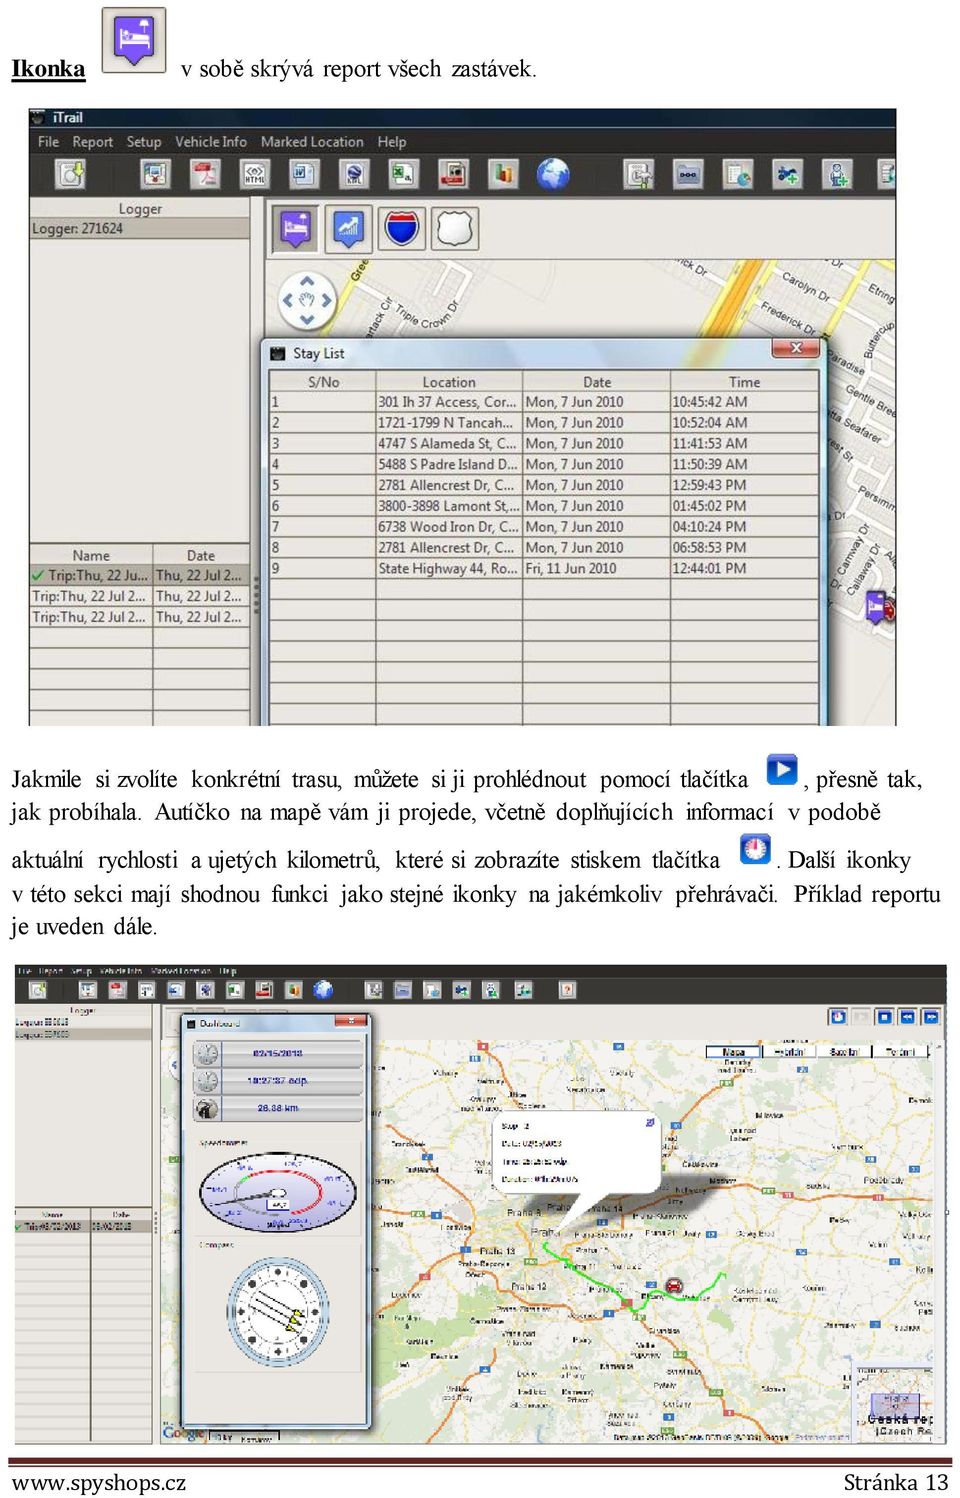Open www.spyshops.cz footer link

(x=98, y=1483)
